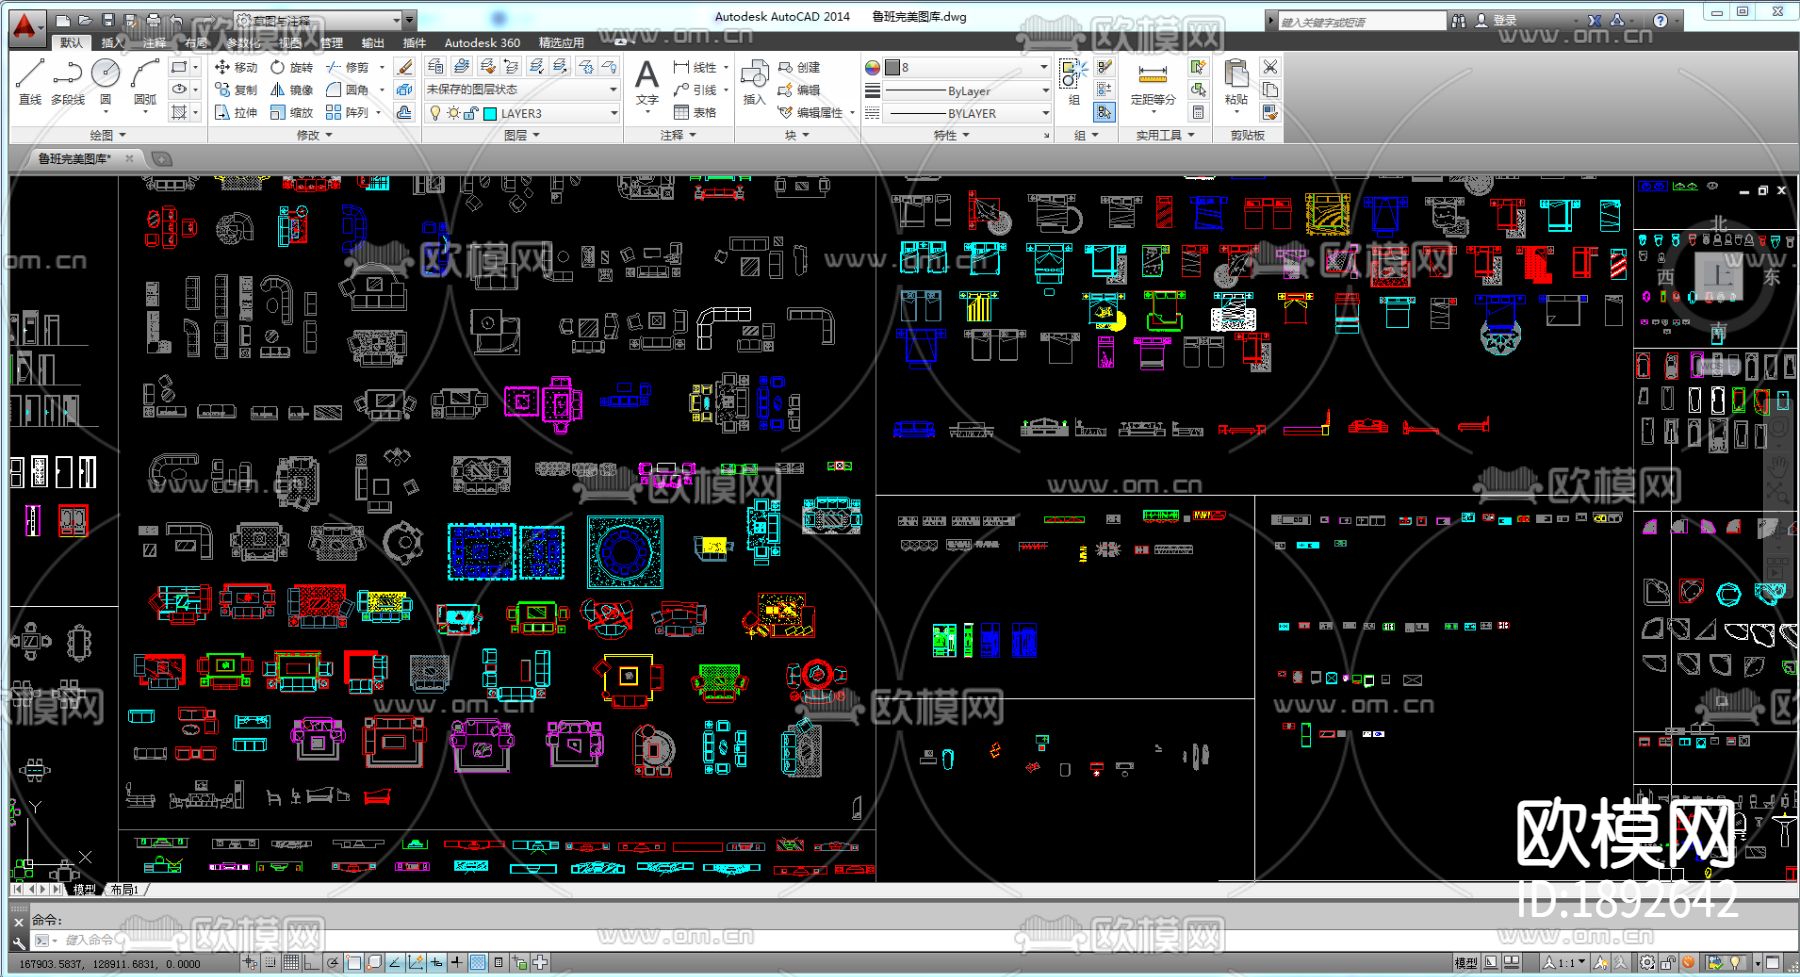Click the Table (表格) tool
Screen dimensions: 1800x977
pyautogui.click(x=695, y=113)
